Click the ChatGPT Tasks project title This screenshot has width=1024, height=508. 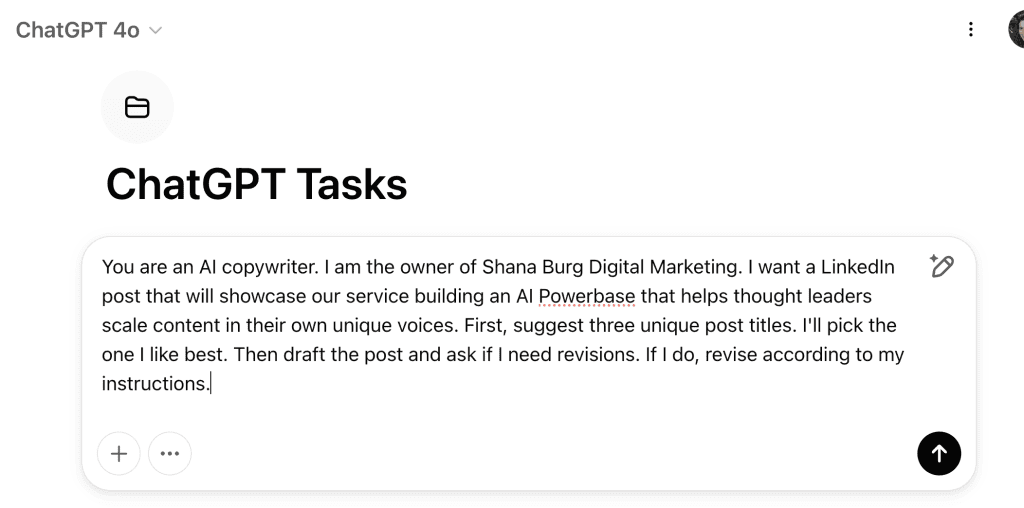(x=257, y=183)
